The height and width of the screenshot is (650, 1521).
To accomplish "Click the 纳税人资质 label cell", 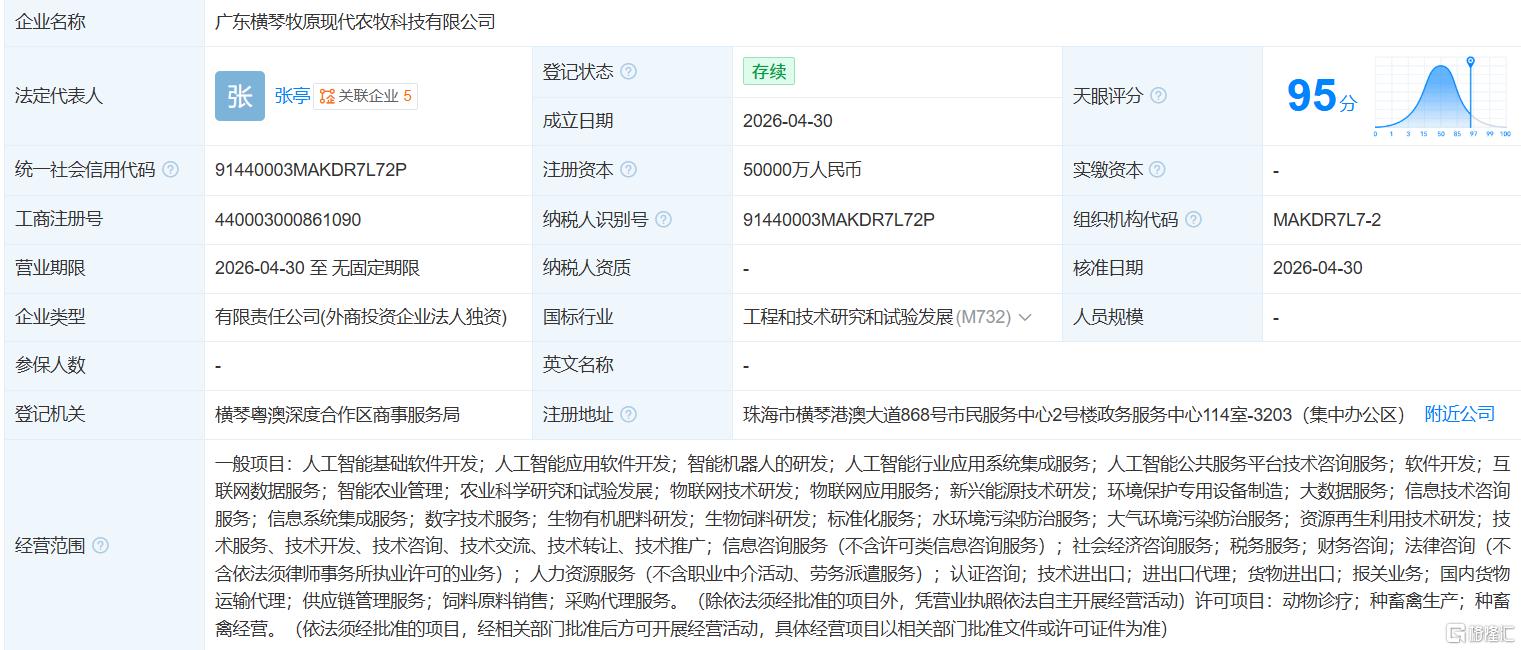I will point(632,268).
